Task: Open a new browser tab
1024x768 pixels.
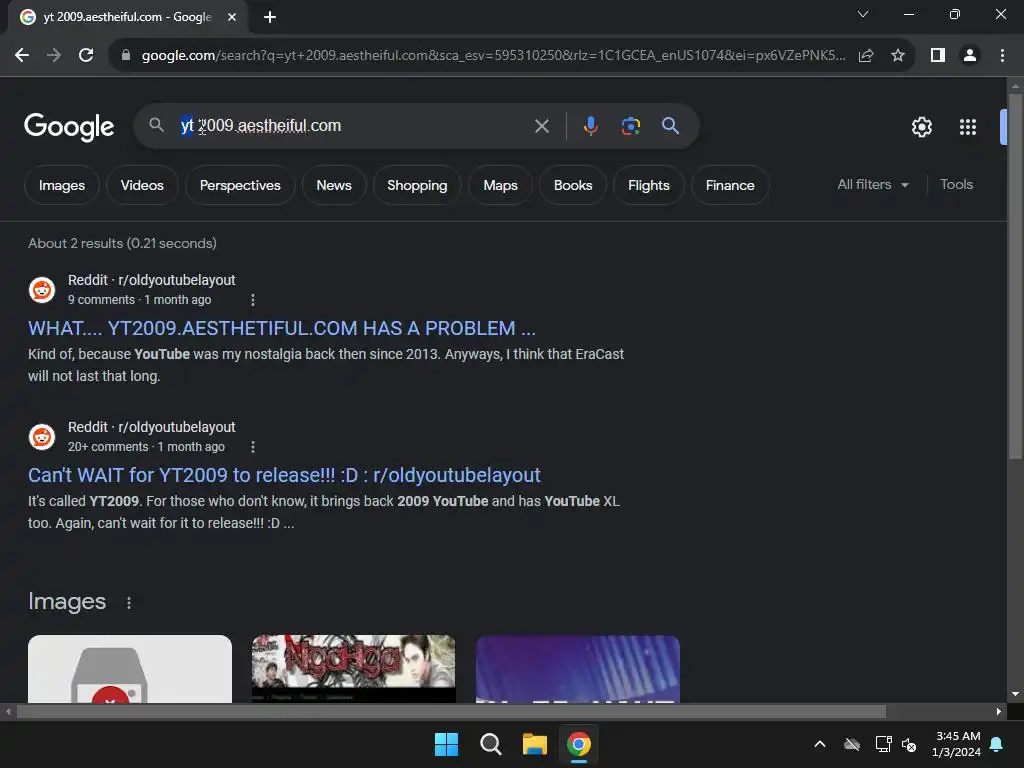Action: tap(270, 17)
